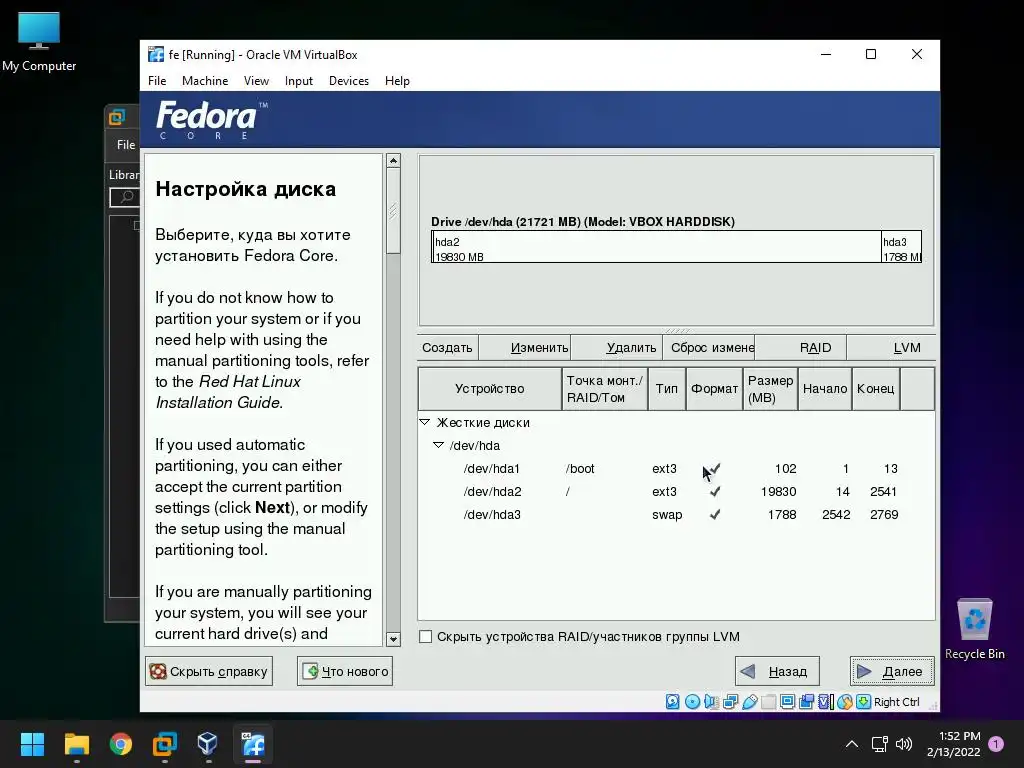Screen dimensions: 1024x768
Task: Collapse the /dev/hda tree node
Action: pos(438,445)
